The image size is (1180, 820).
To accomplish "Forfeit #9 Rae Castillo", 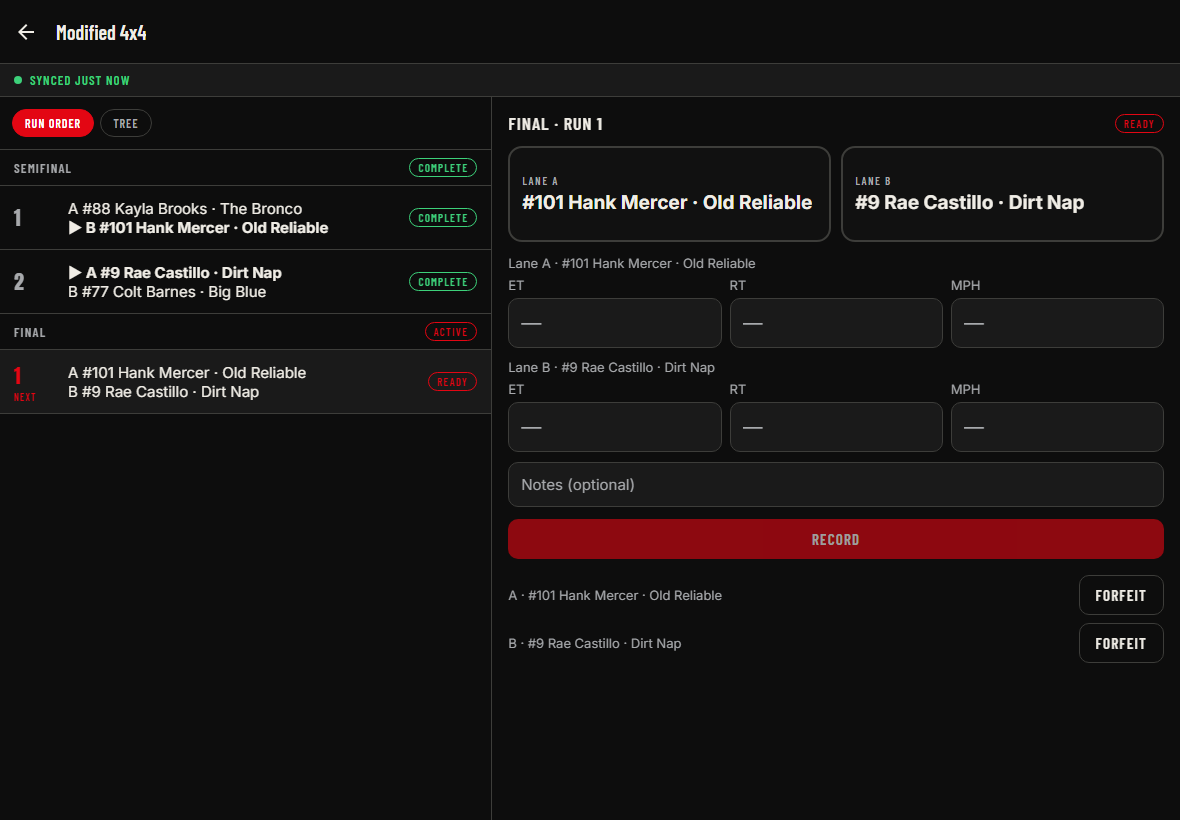I will [x=1121, y=644].
